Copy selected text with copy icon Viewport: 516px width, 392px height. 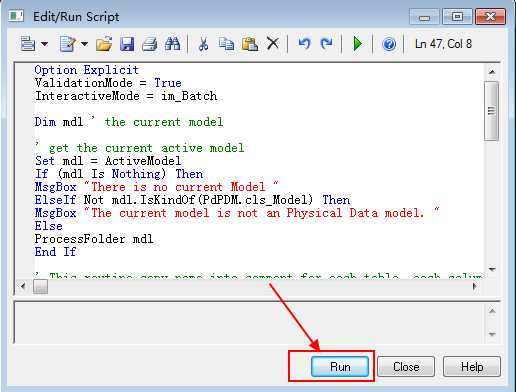226,44
